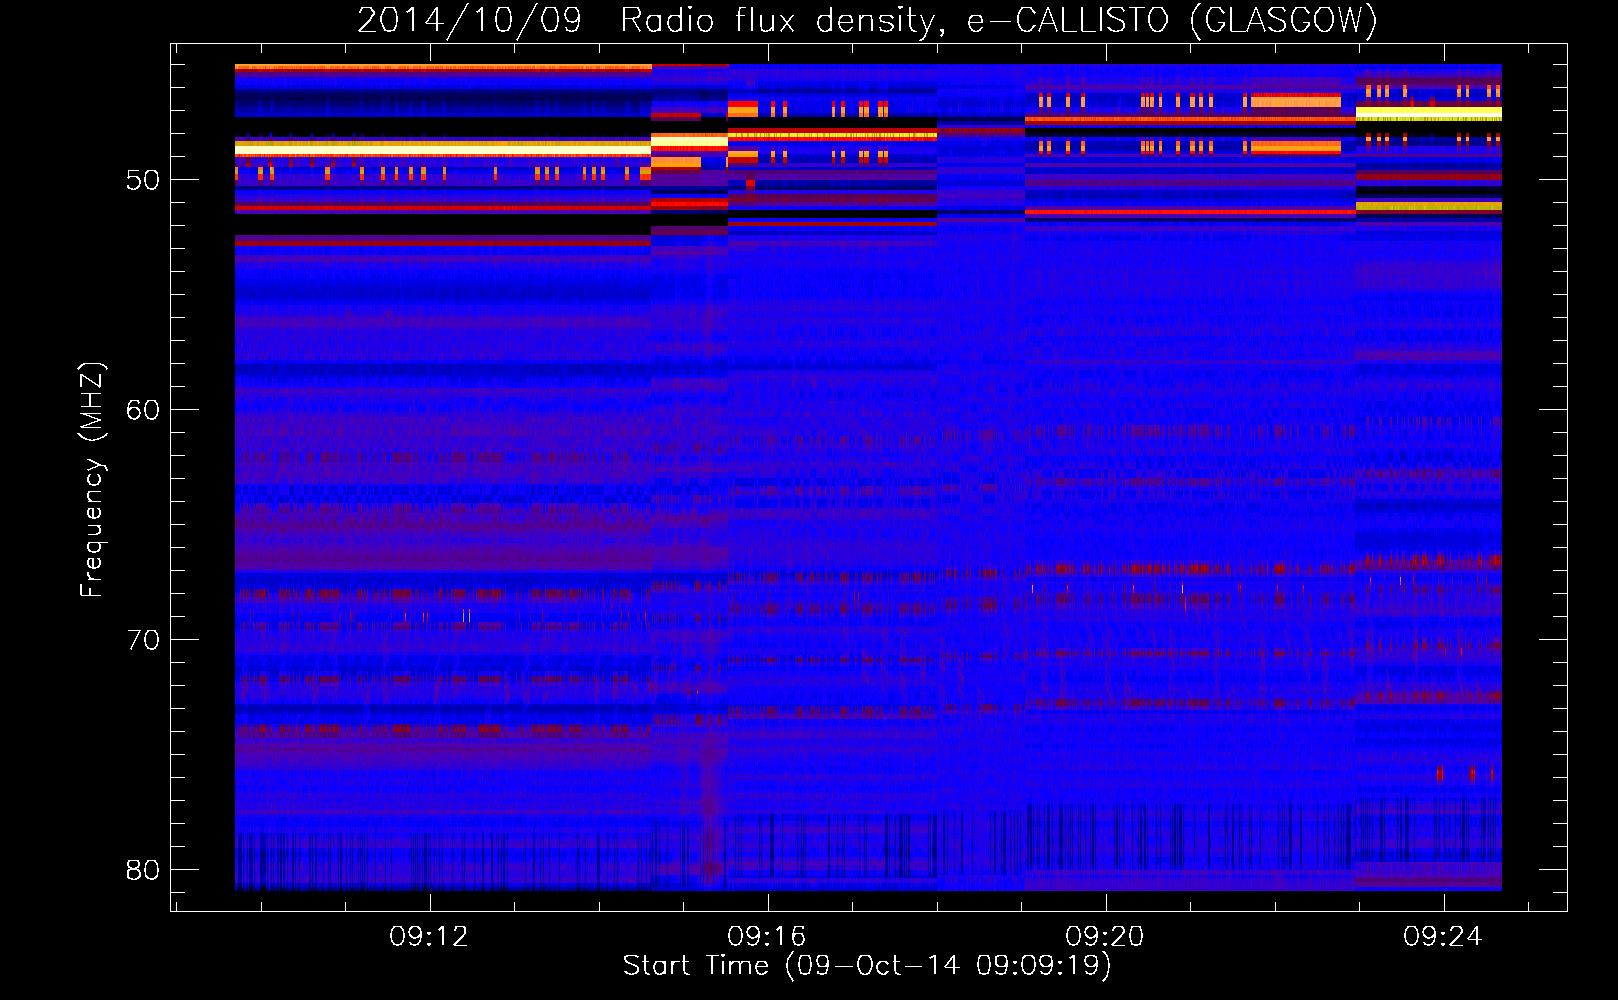Screen dimensions: 1618x1000
Task: Click the 80 frequency tick label
Action: coord(143,870)
